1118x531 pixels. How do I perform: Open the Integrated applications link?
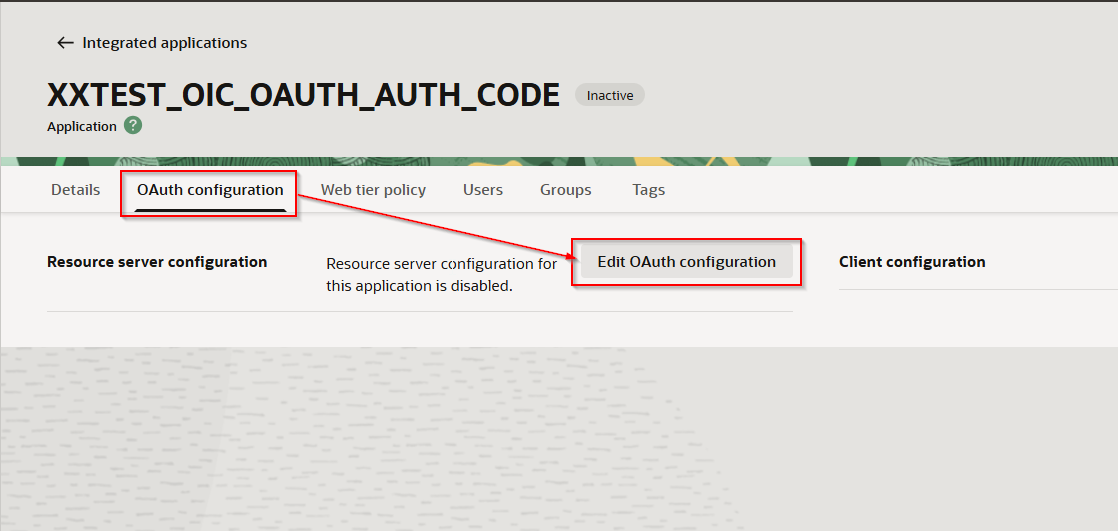coord(164,43)
